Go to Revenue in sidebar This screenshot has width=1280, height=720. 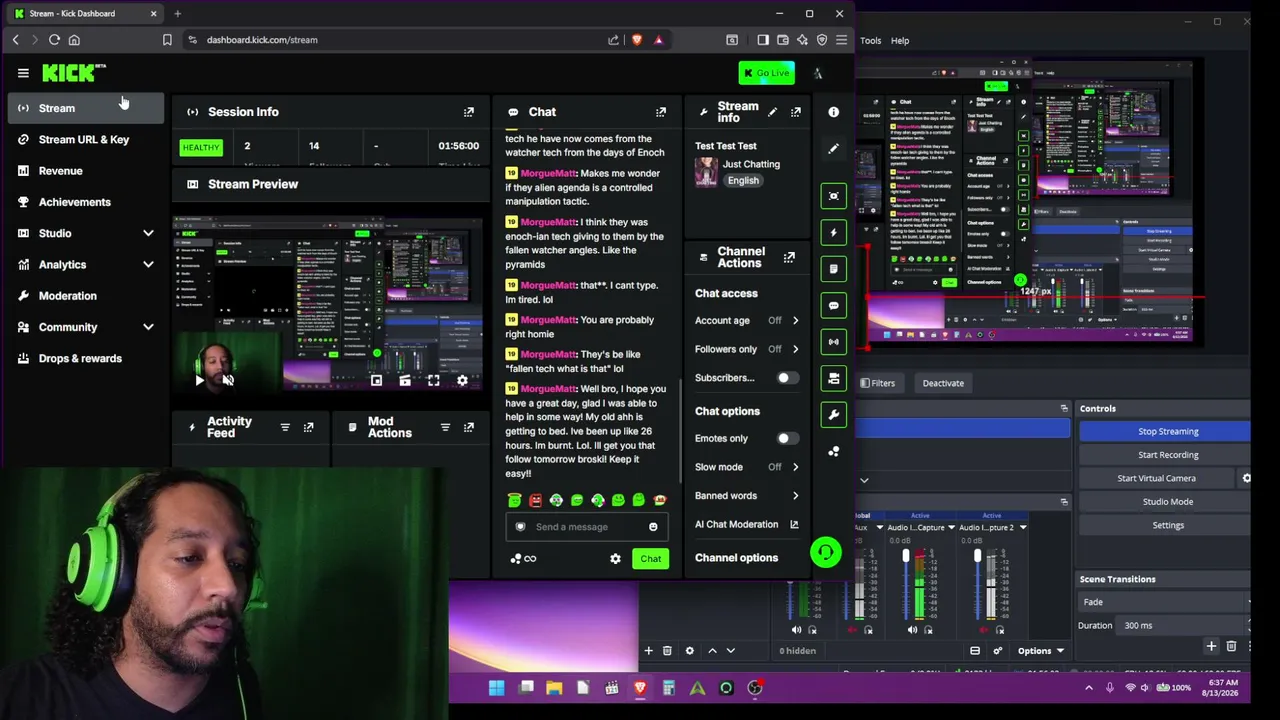click(86, 171)
